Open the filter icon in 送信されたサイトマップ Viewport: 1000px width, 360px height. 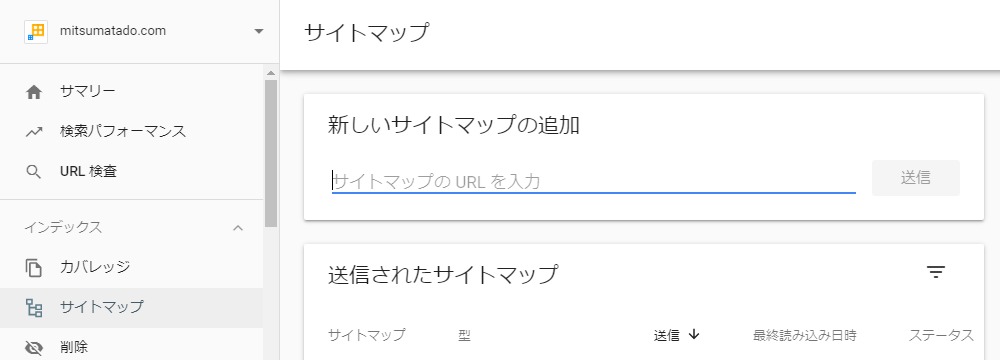click(x=936, y=273)
